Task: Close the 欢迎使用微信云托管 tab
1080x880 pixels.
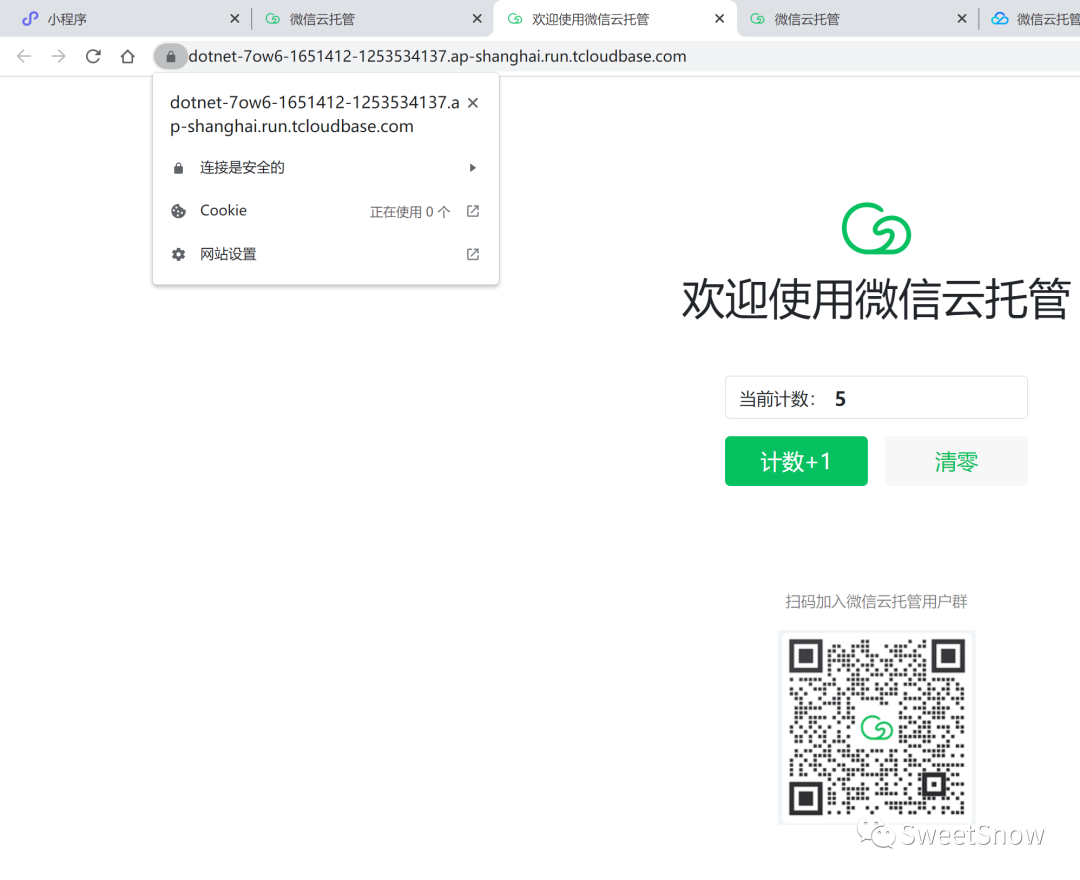Action: pos(720,19)
